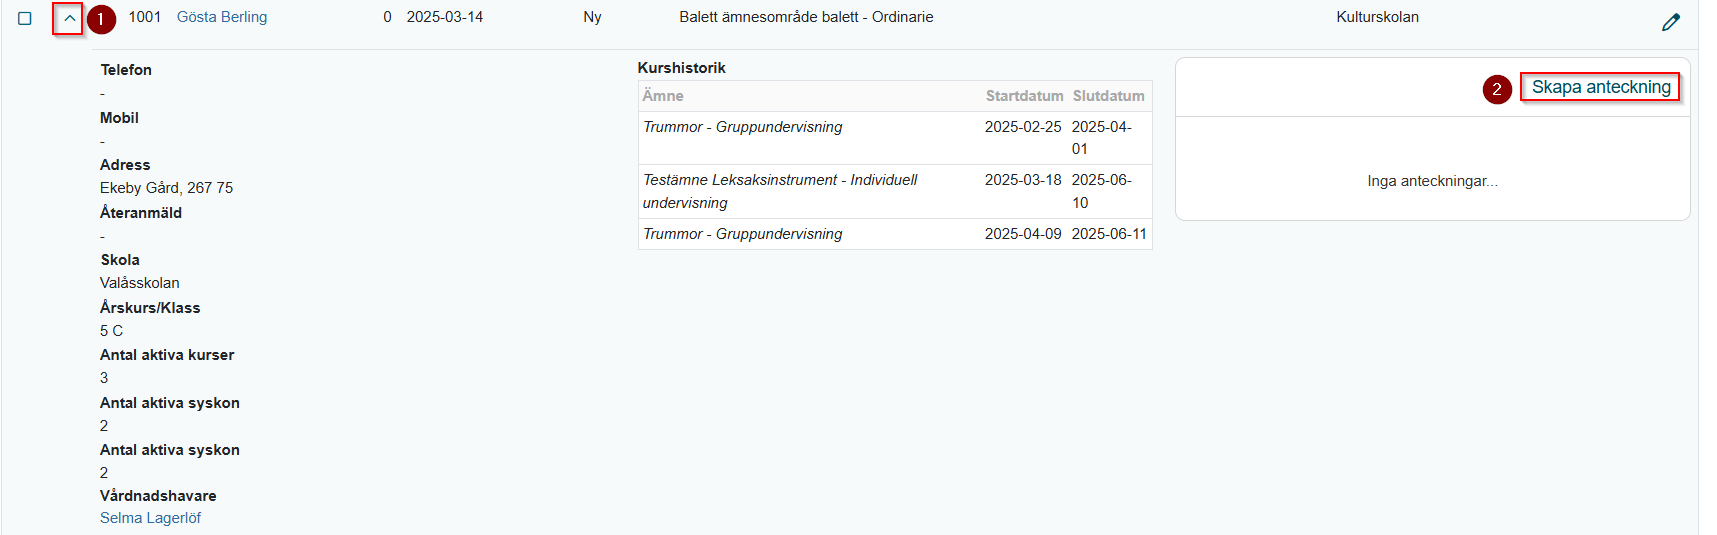The width and height of the screenshot is (1717, 535).
Task: Sort course history by Startdatum header
Action: tap(1024, 96)
